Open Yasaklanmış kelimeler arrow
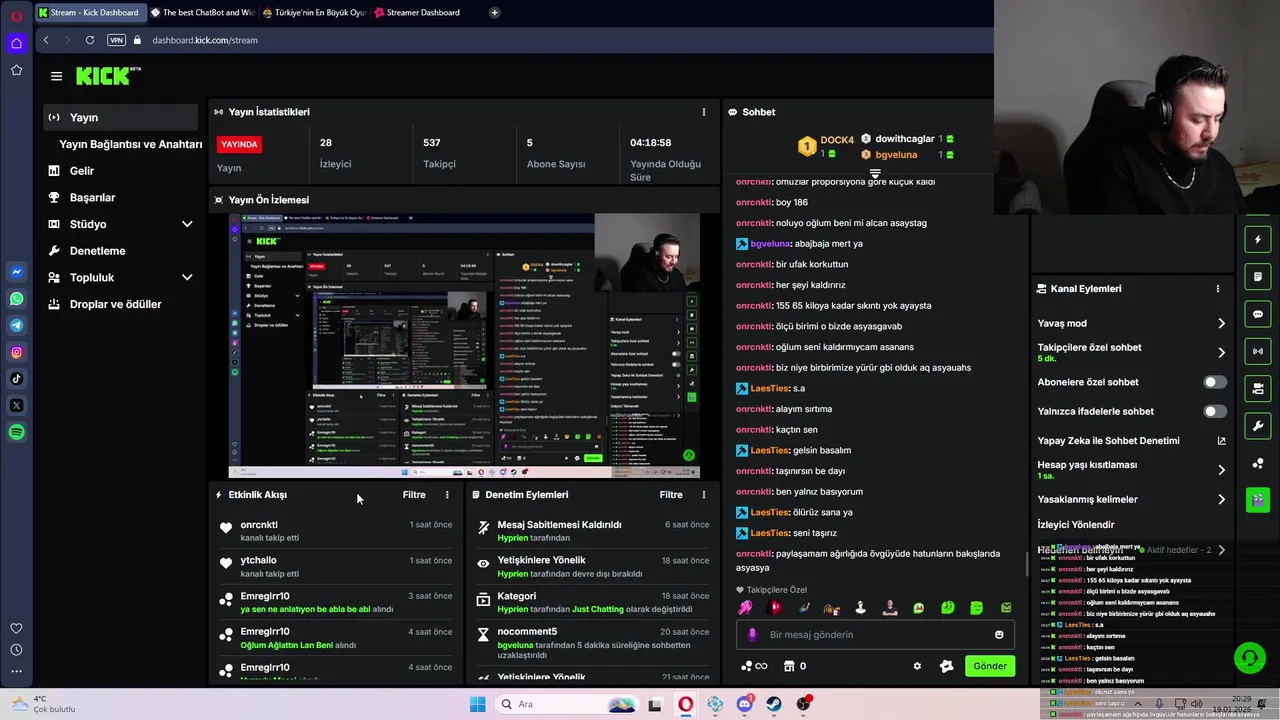This screenshot has height=720, width=1280. pos(1221,499)
